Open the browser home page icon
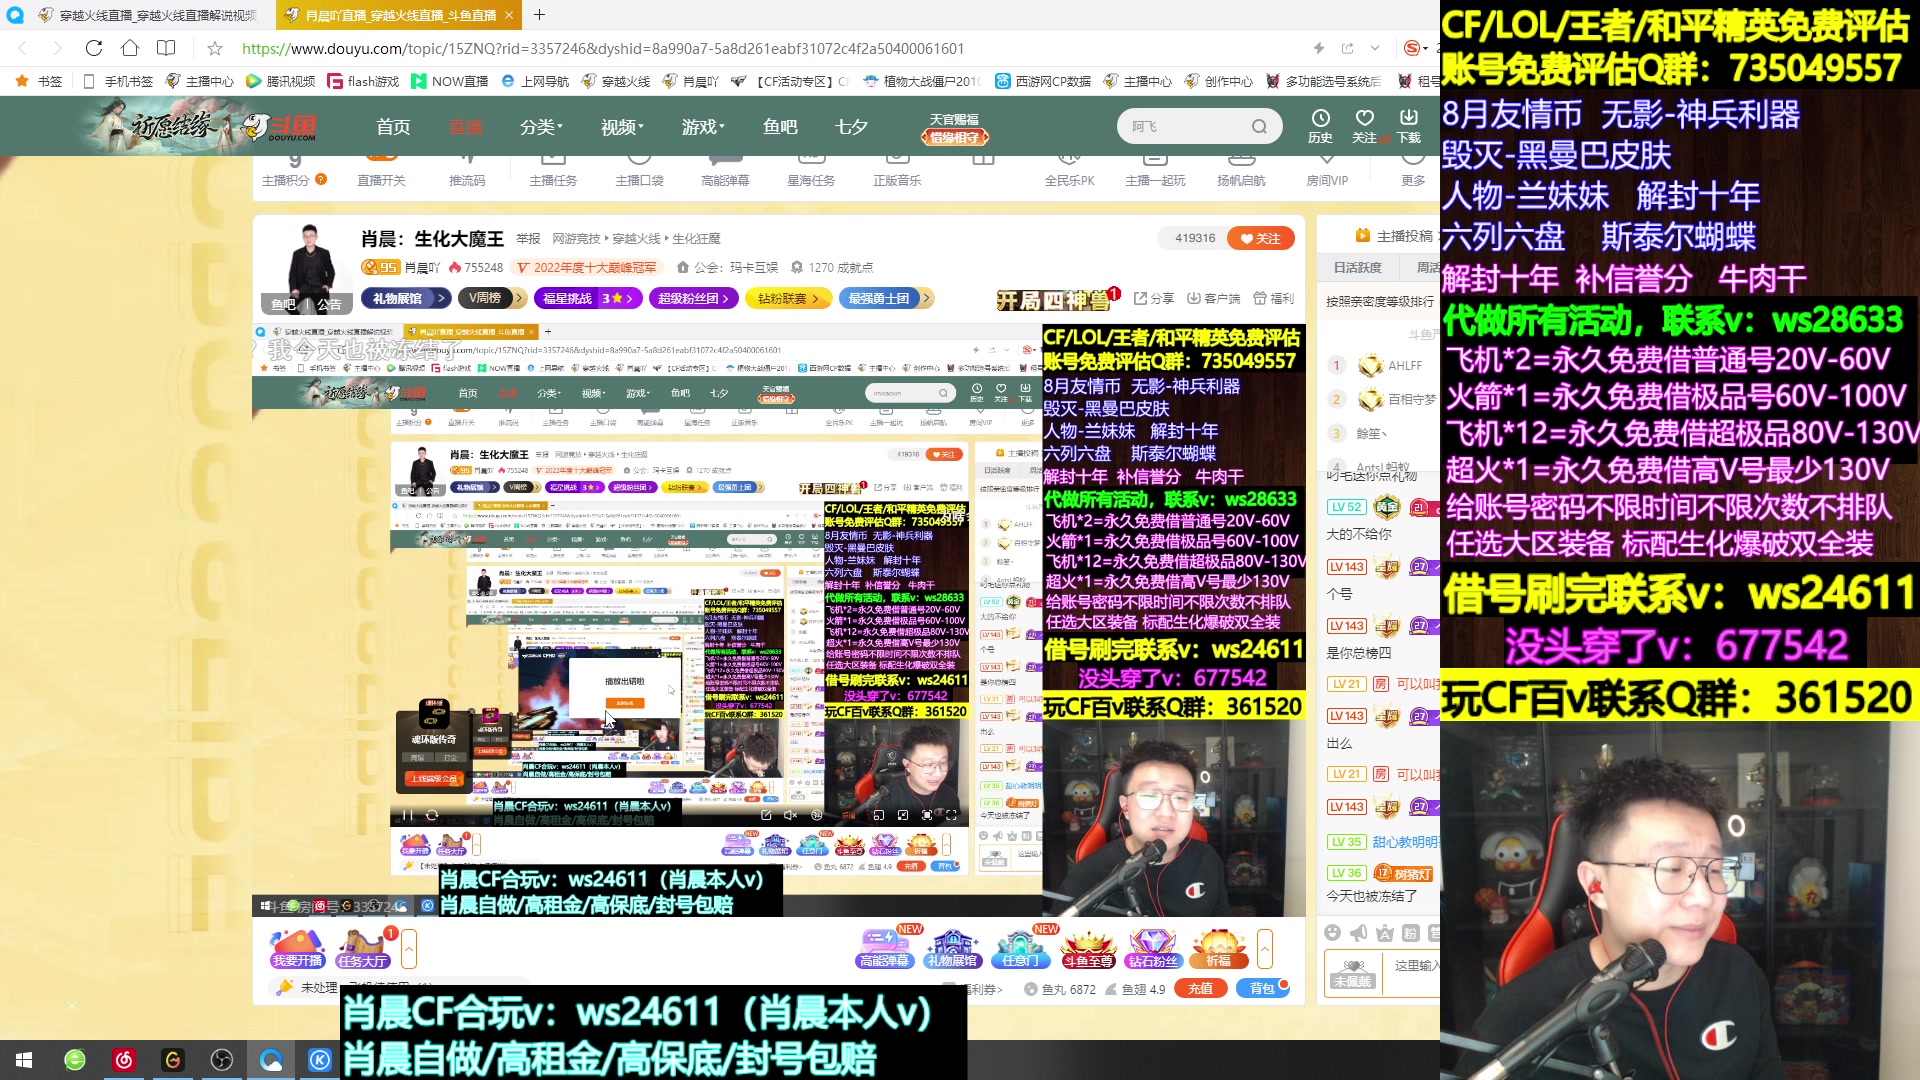Viewport: 1920px width, 1080px height. tap(130, 48)
